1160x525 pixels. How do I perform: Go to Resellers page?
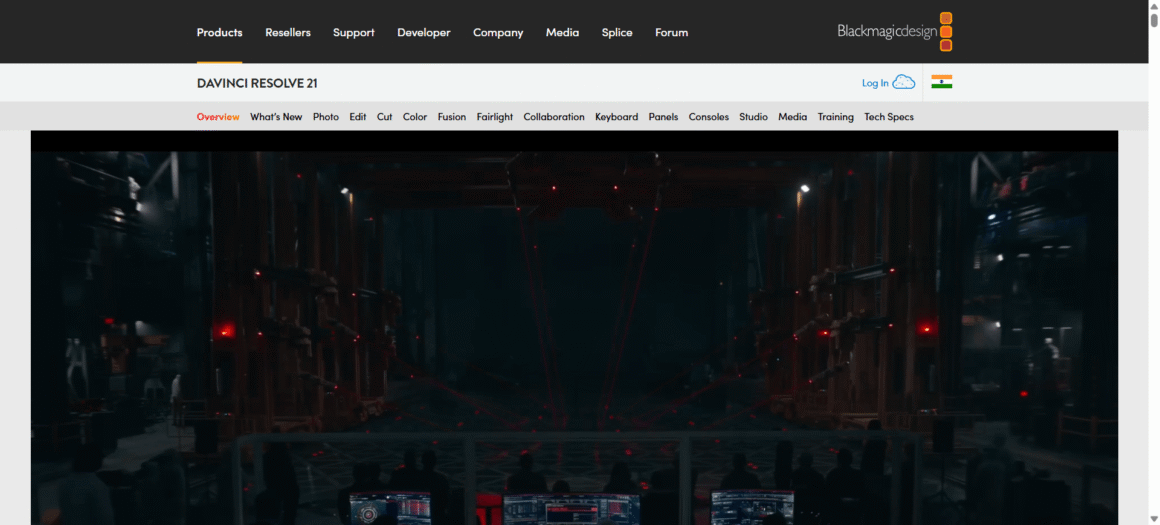[x=288, y=33]
